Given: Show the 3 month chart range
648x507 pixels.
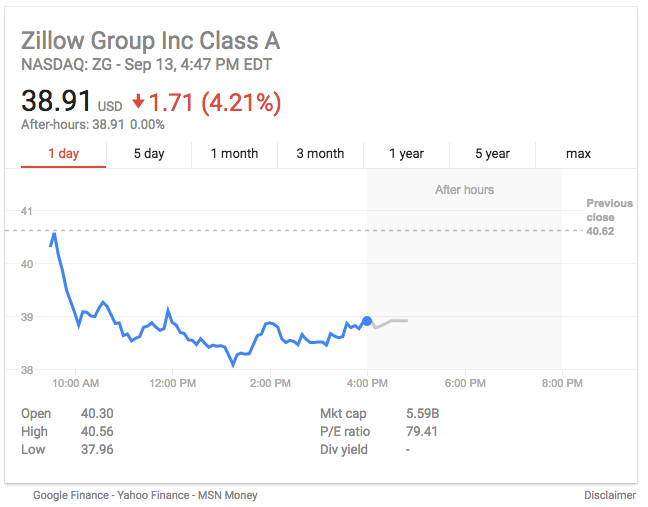Looking at the screenshot, I should (320, 154).
